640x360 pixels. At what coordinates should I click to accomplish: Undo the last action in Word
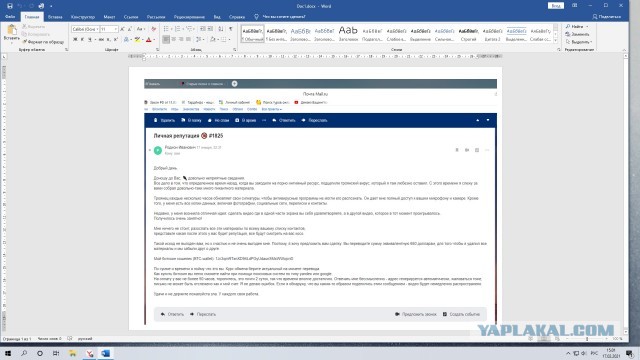click(20, 6)
